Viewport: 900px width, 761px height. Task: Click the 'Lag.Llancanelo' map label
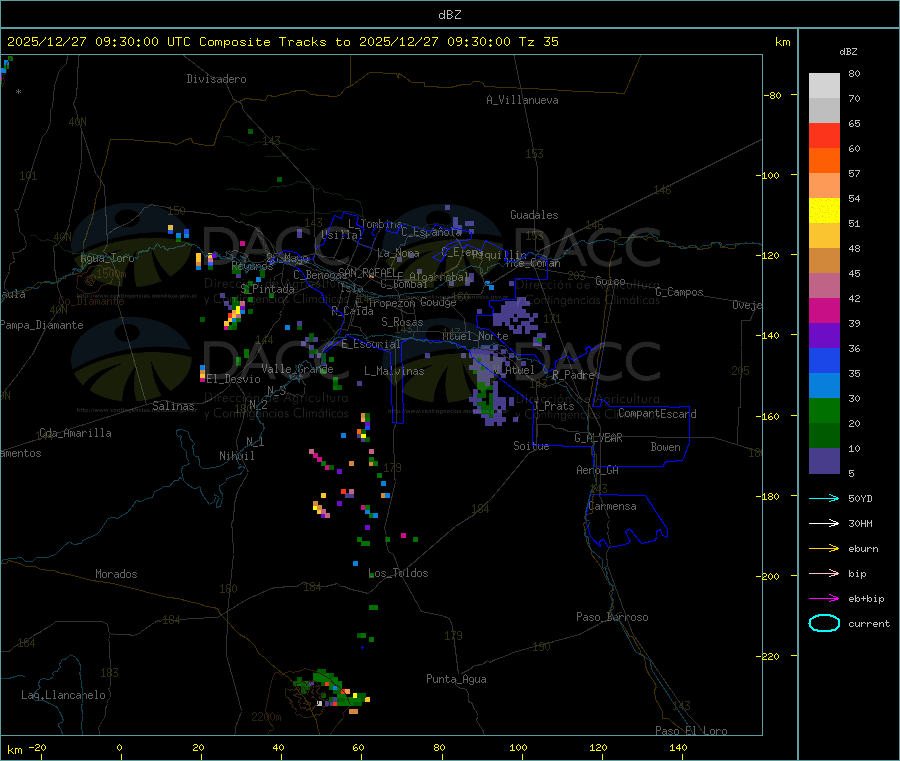[x=64, y=695]
